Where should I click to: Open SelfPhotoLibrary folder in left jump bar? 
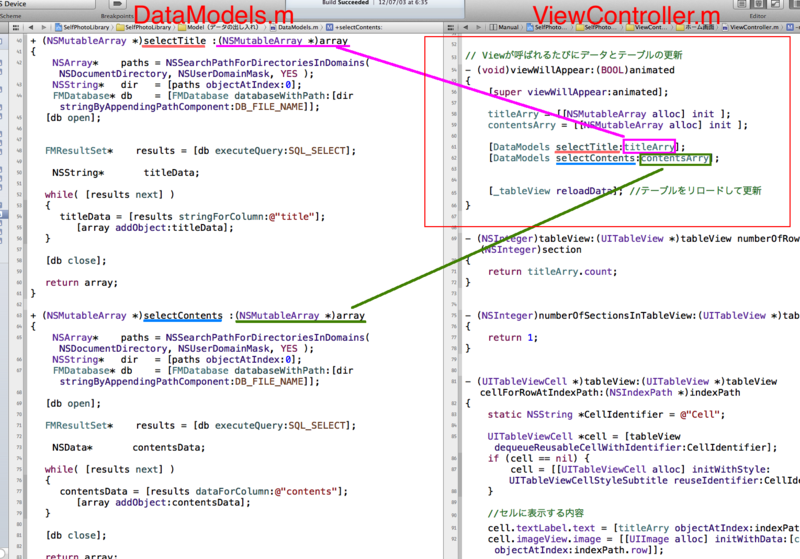coord(145,27)
